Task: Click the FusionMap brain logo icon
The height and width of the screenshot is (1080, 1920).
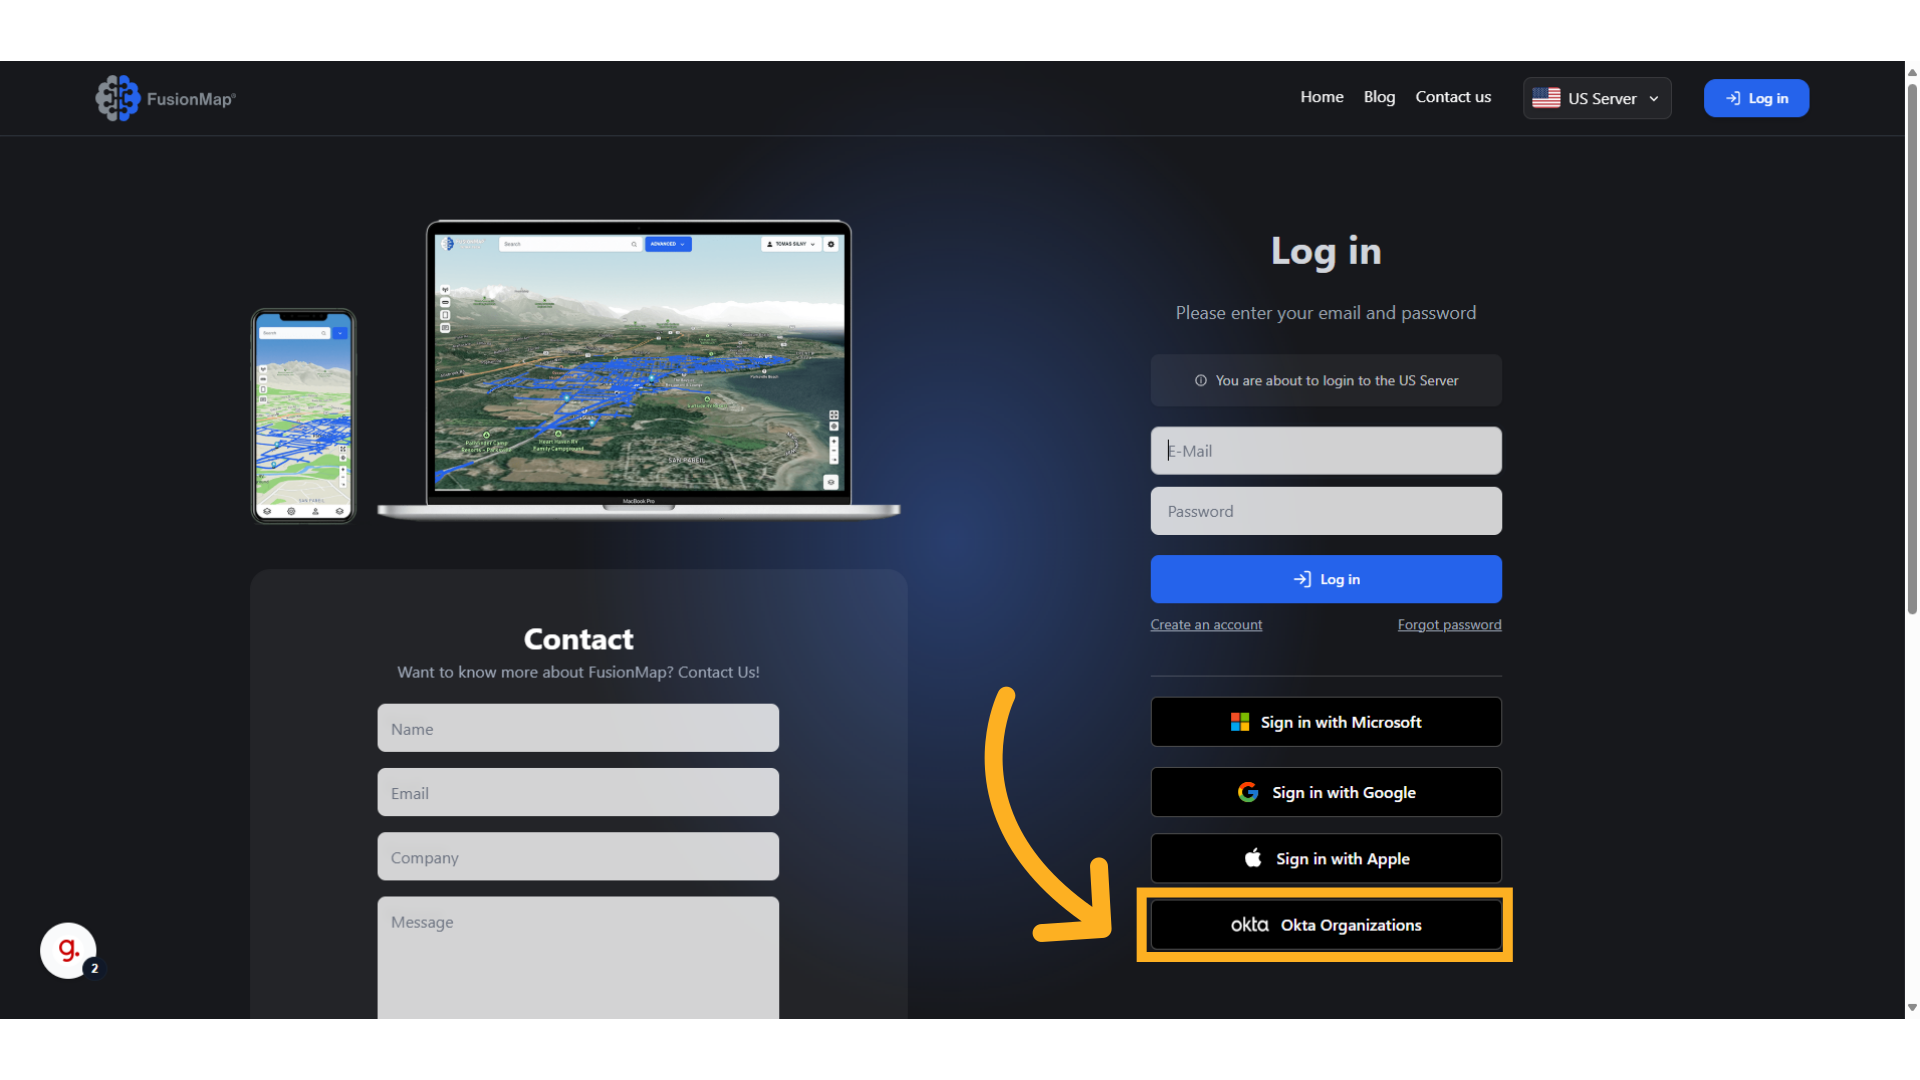Action: point(118,98)
